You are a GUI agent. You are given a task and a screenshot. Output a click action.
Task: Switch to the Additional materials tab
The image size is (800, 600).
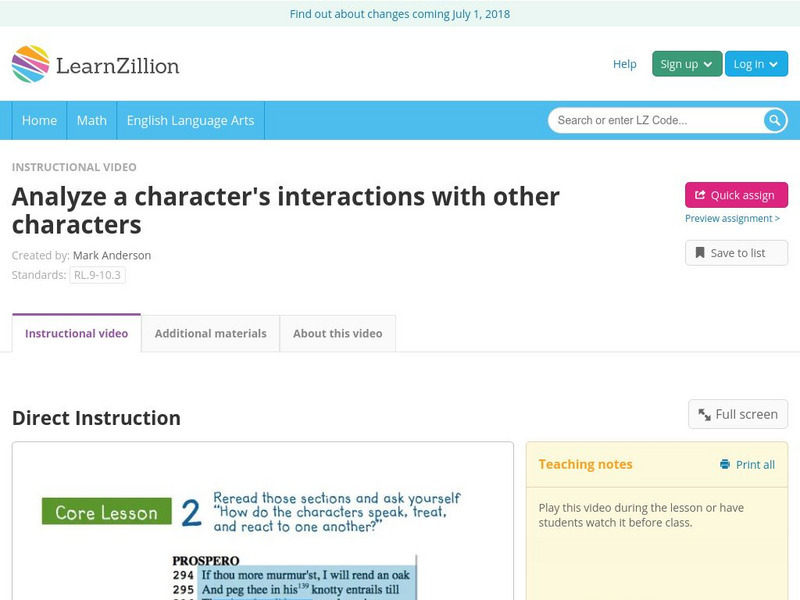207,333
